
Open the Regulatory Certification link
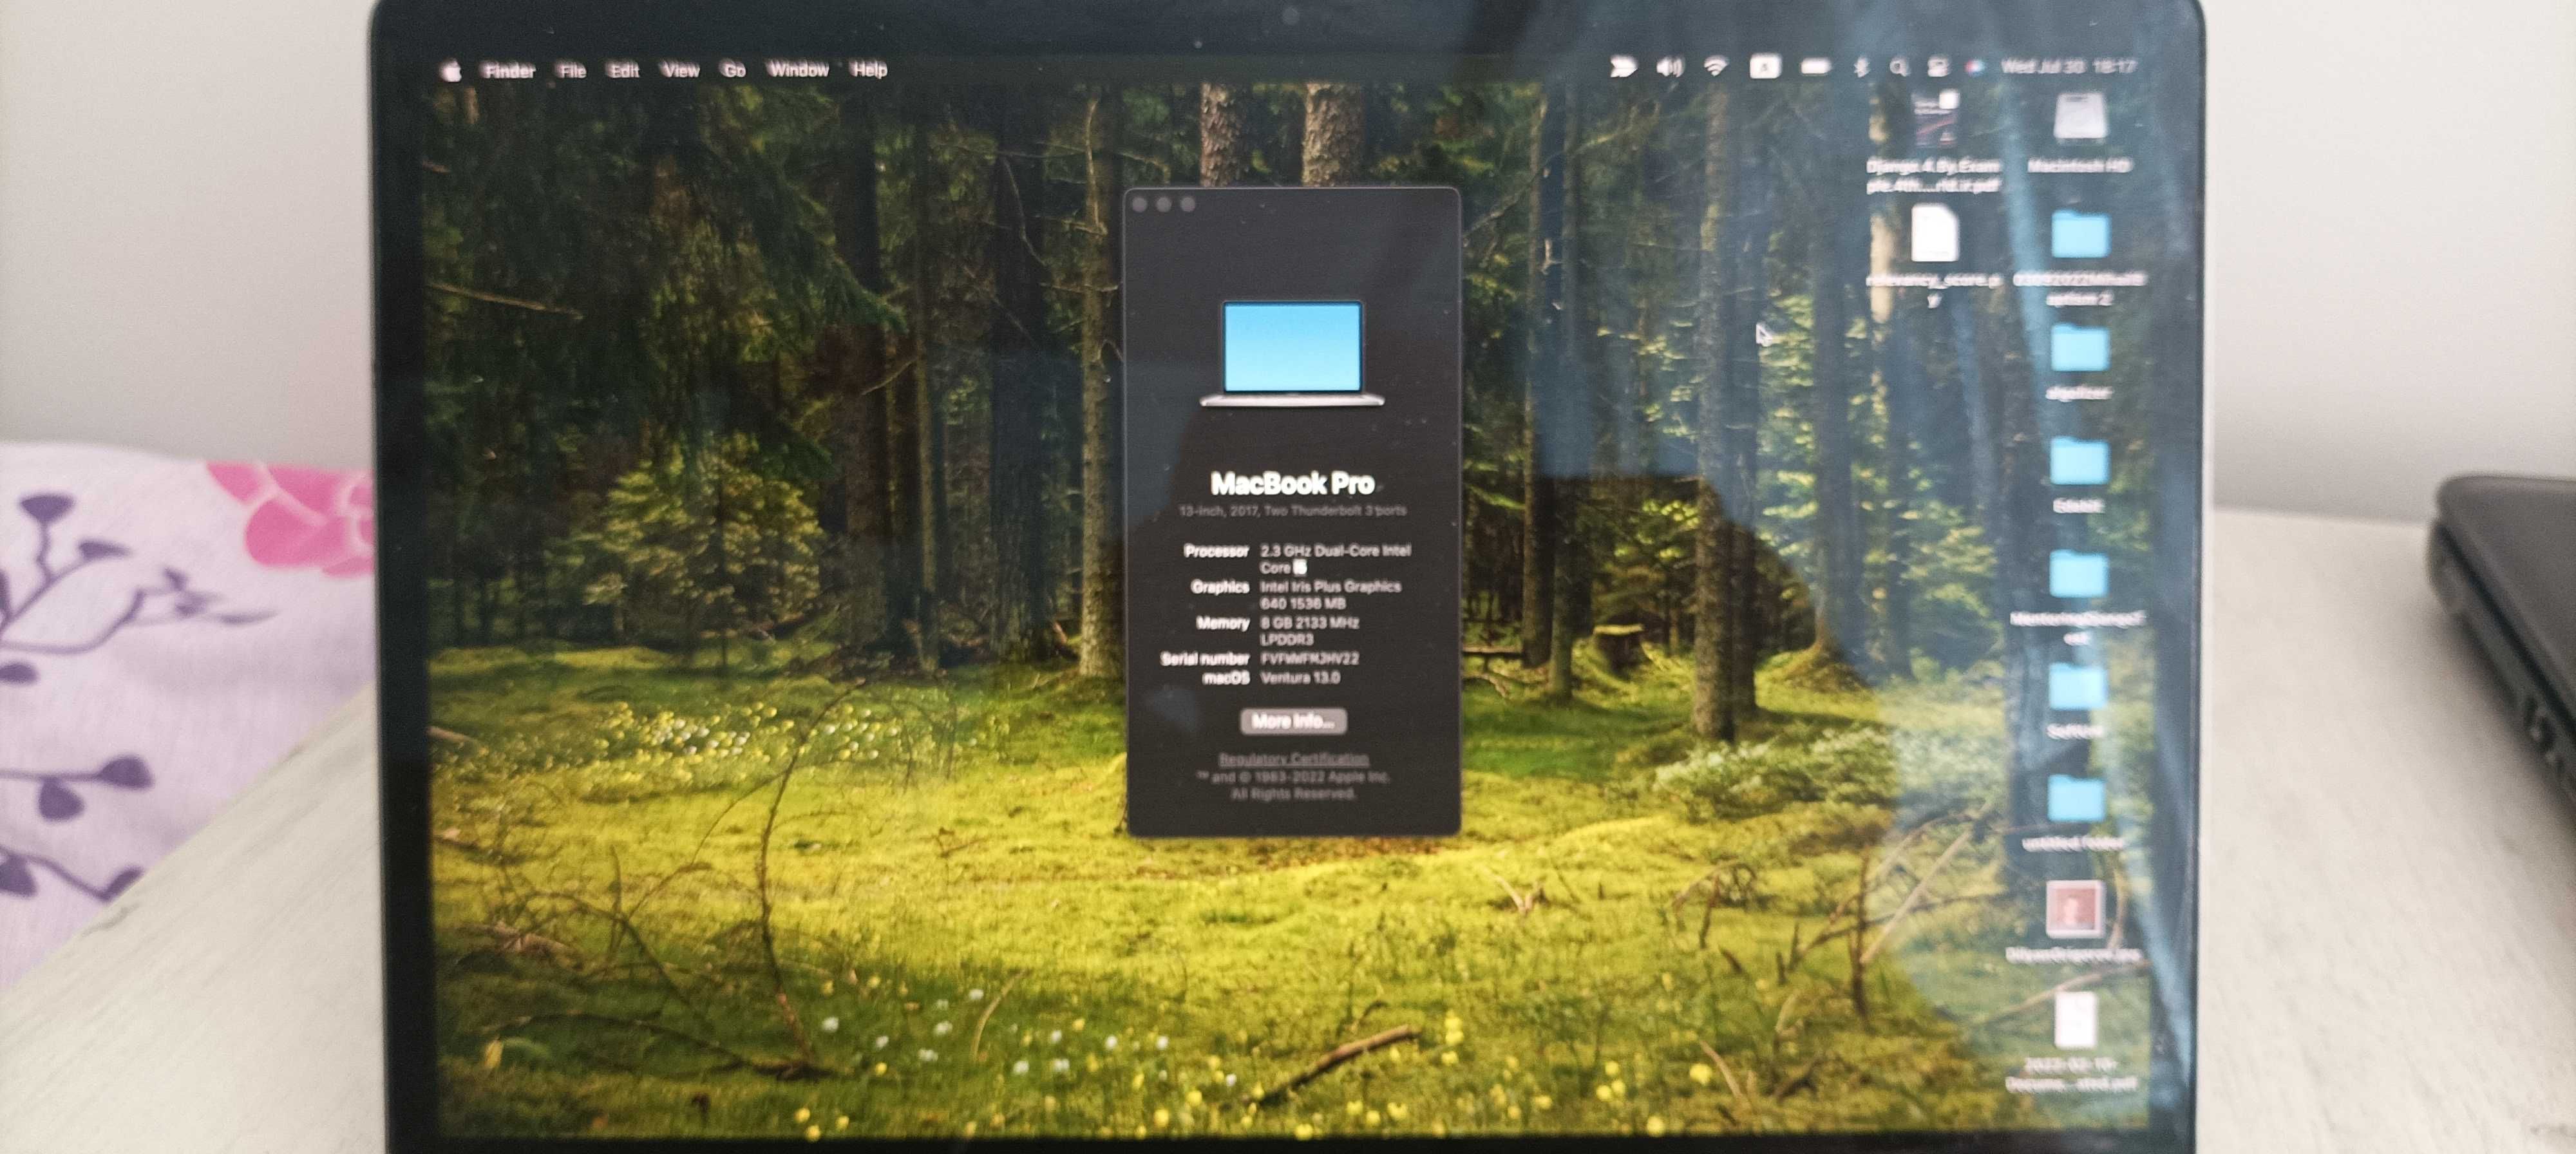(1293, 759)
